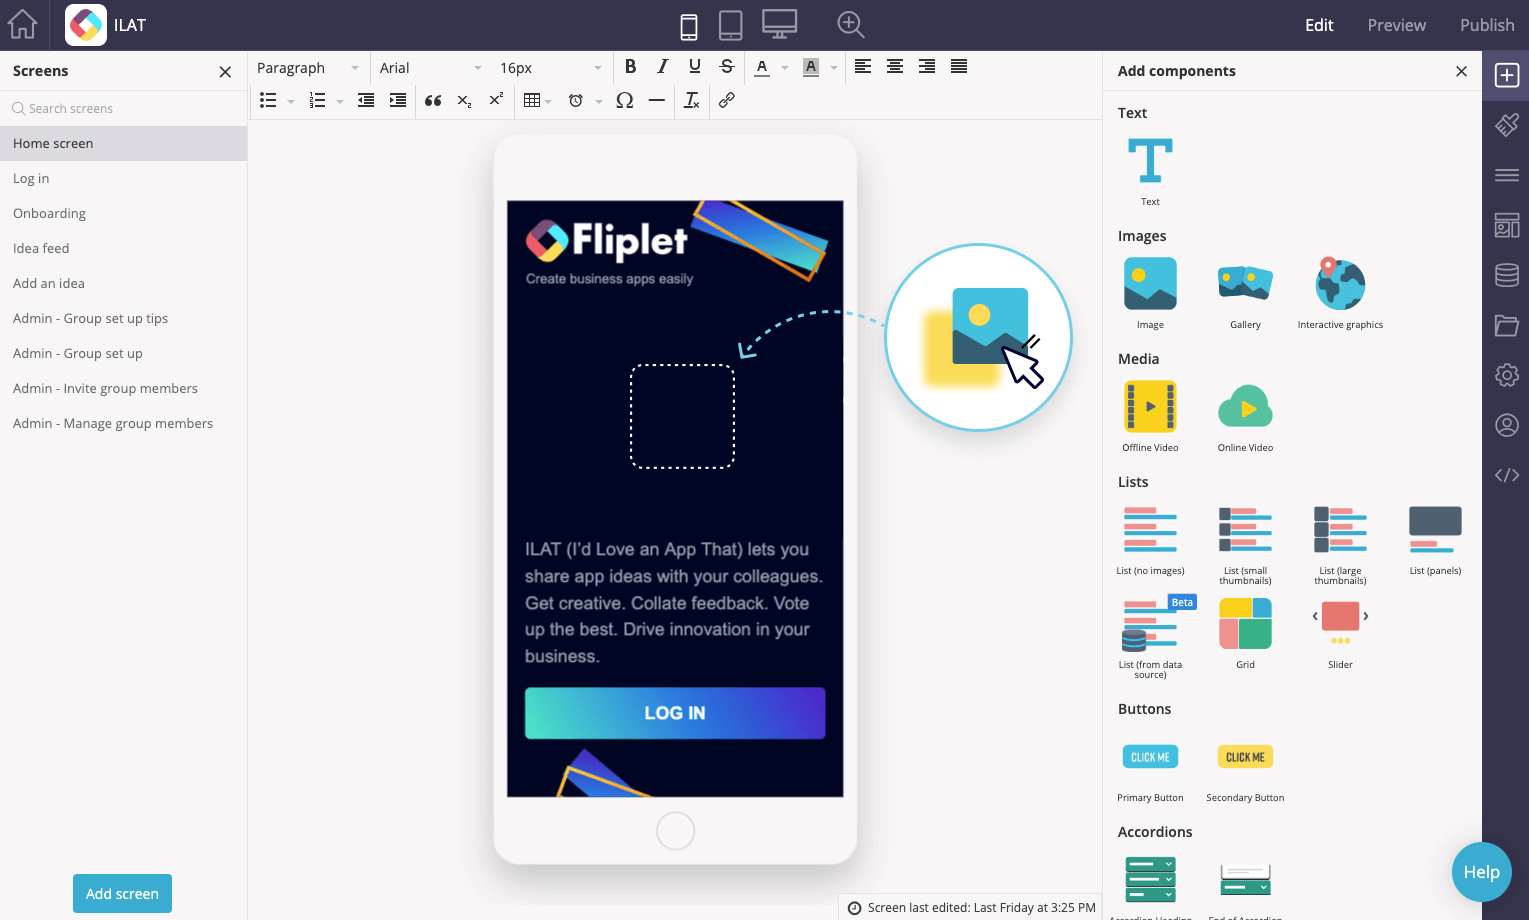Toggle underline formatting

695,67
